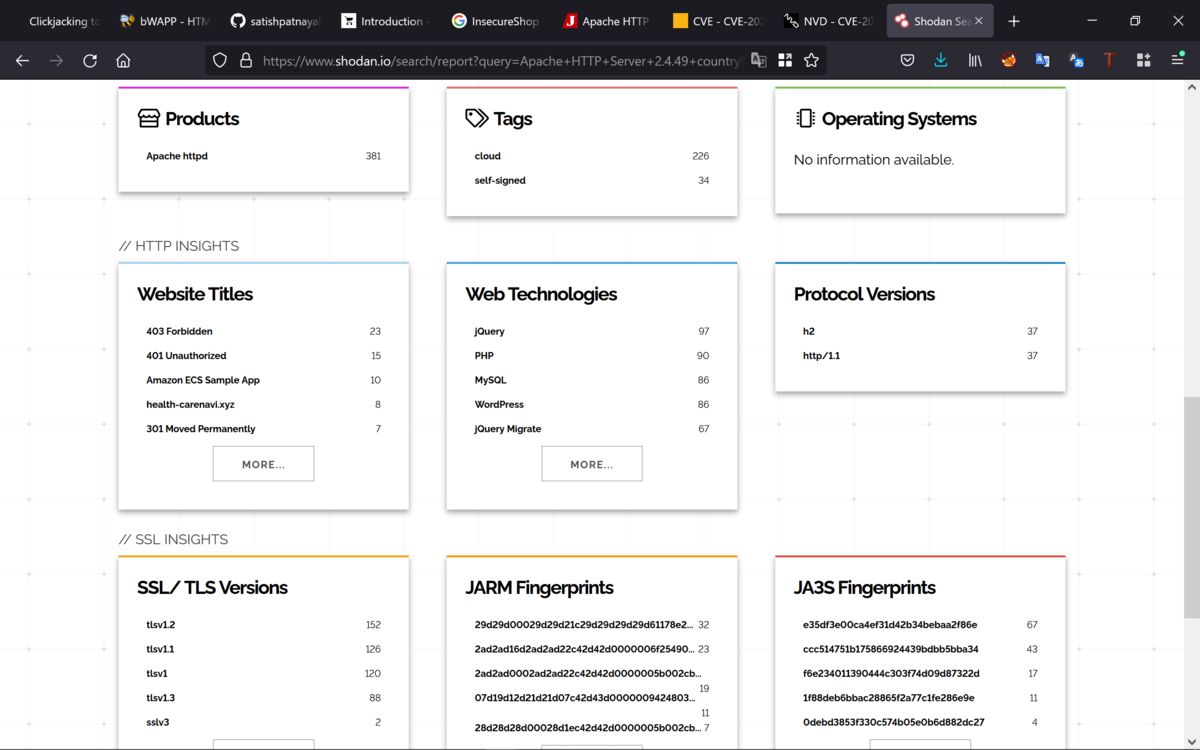Select the 401 Unauthorized website title
Screen dimensions: 1200x750
(x=186, y=356)
